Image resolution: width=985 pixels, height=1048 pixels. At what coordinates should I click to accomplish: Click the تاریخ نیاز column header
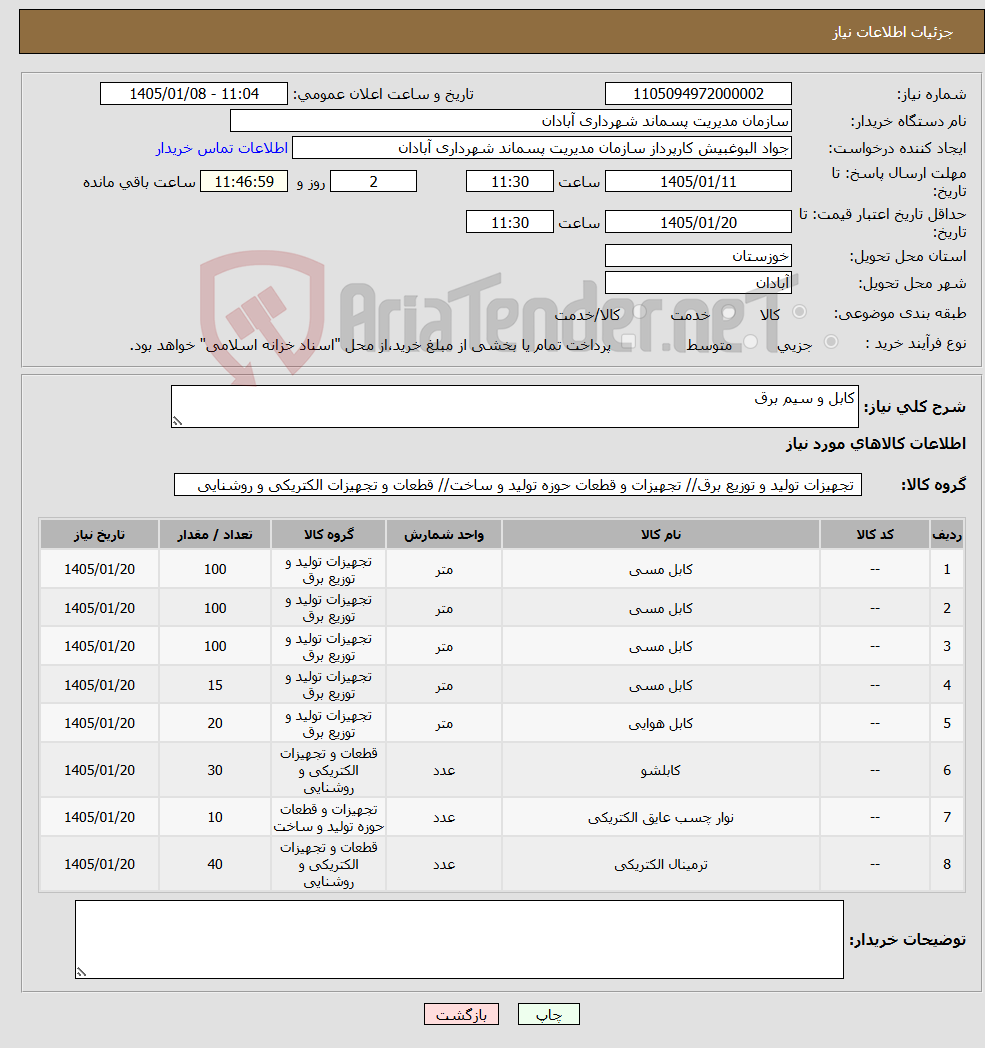point(99,535)
